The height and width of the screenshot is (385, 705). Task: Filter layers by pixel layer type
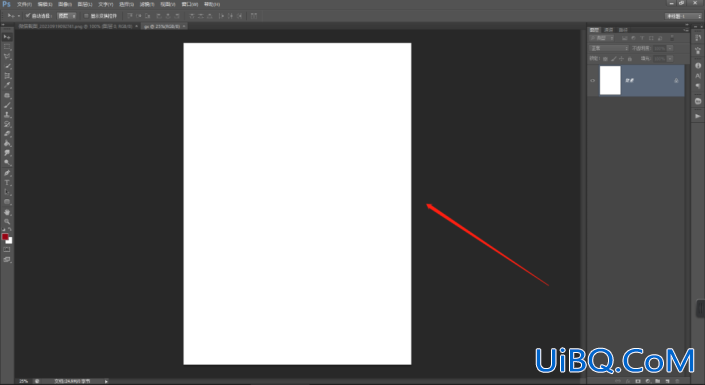tap(625, 38)
